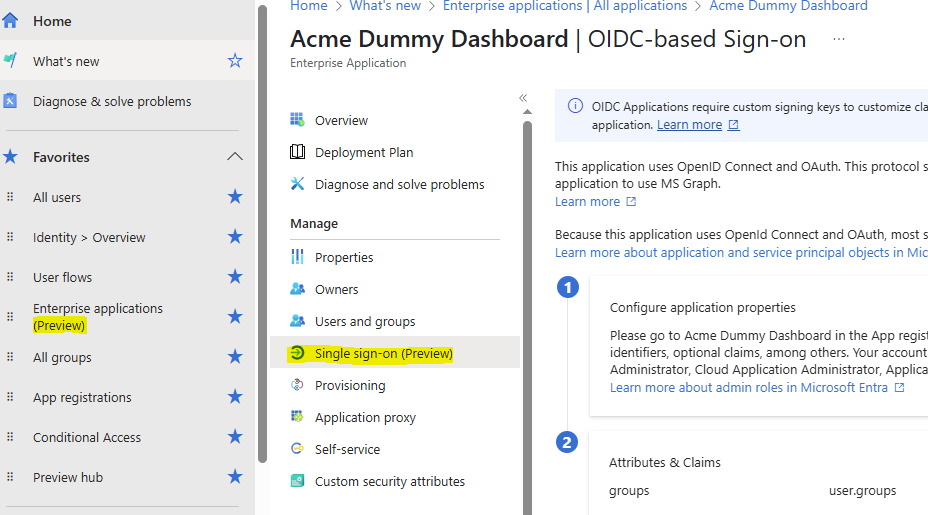Viewport: 928px width, 515px height.
Task: Click the user.groups claim value
Action: coord(862,491)
